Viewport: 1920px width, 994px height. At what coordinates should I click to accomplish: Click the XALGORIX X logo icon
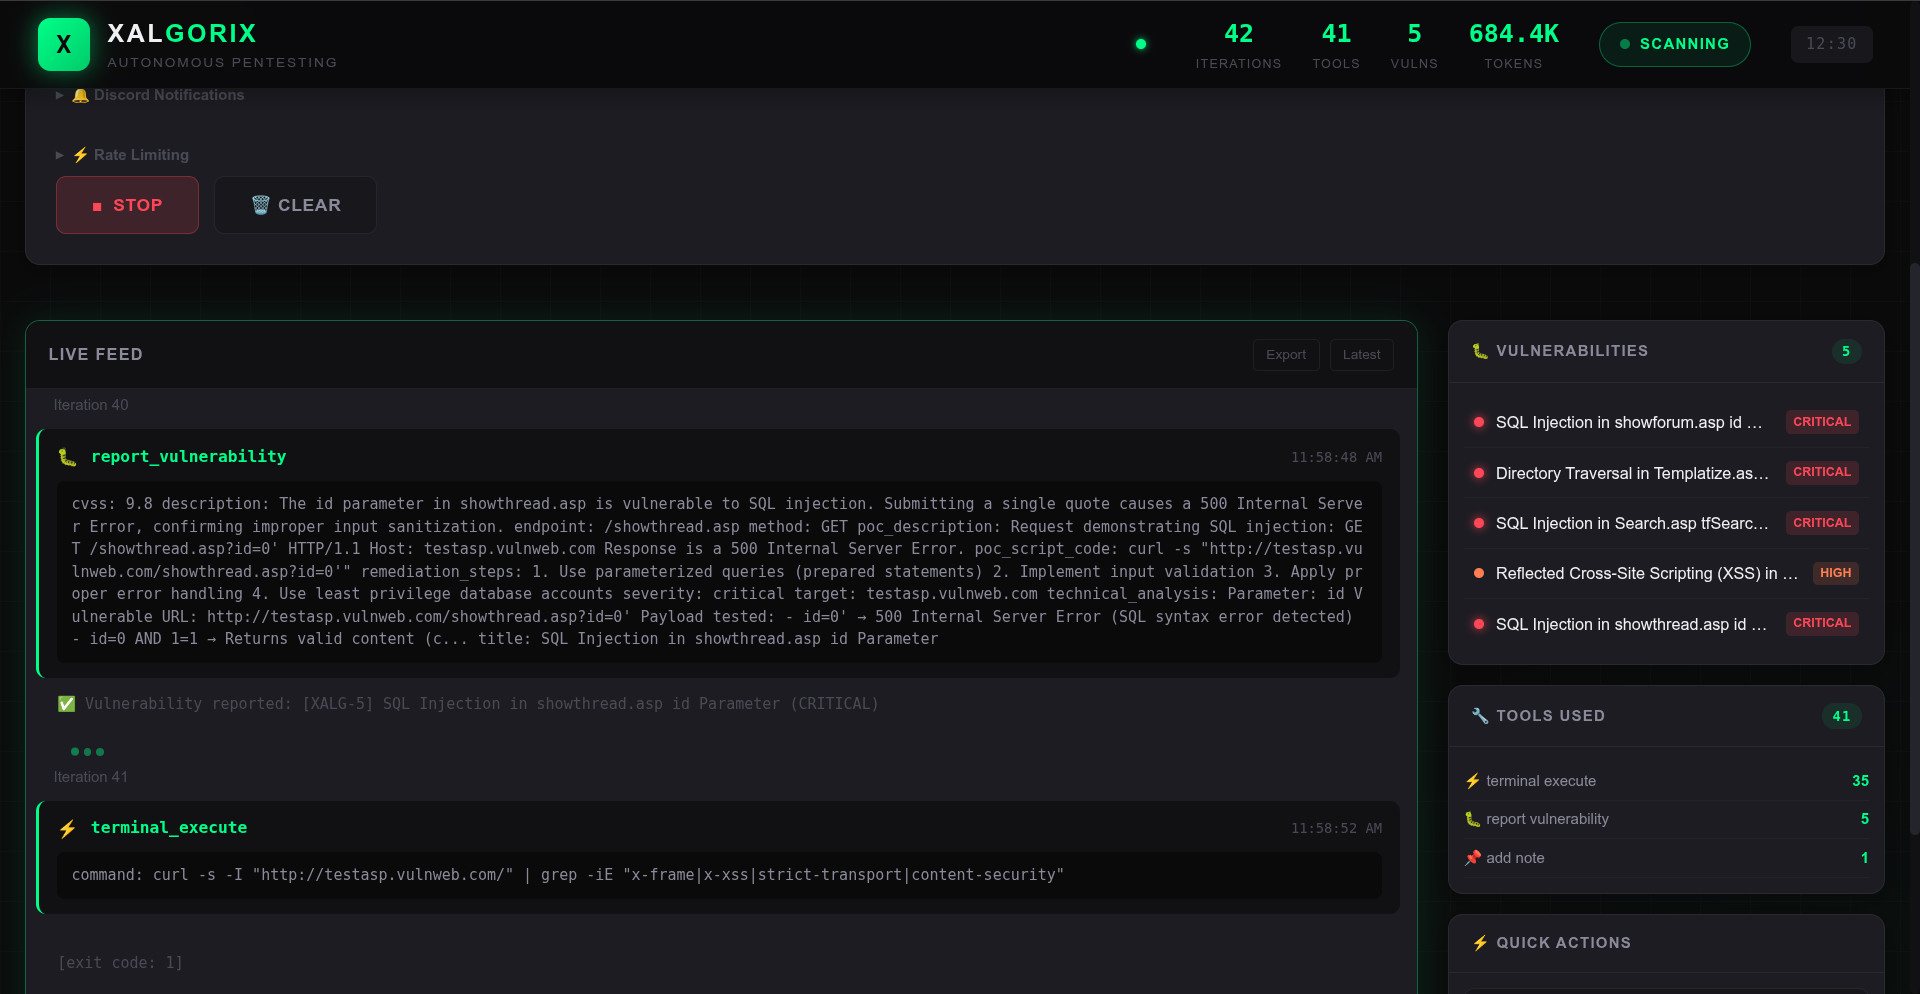[63, 44]
